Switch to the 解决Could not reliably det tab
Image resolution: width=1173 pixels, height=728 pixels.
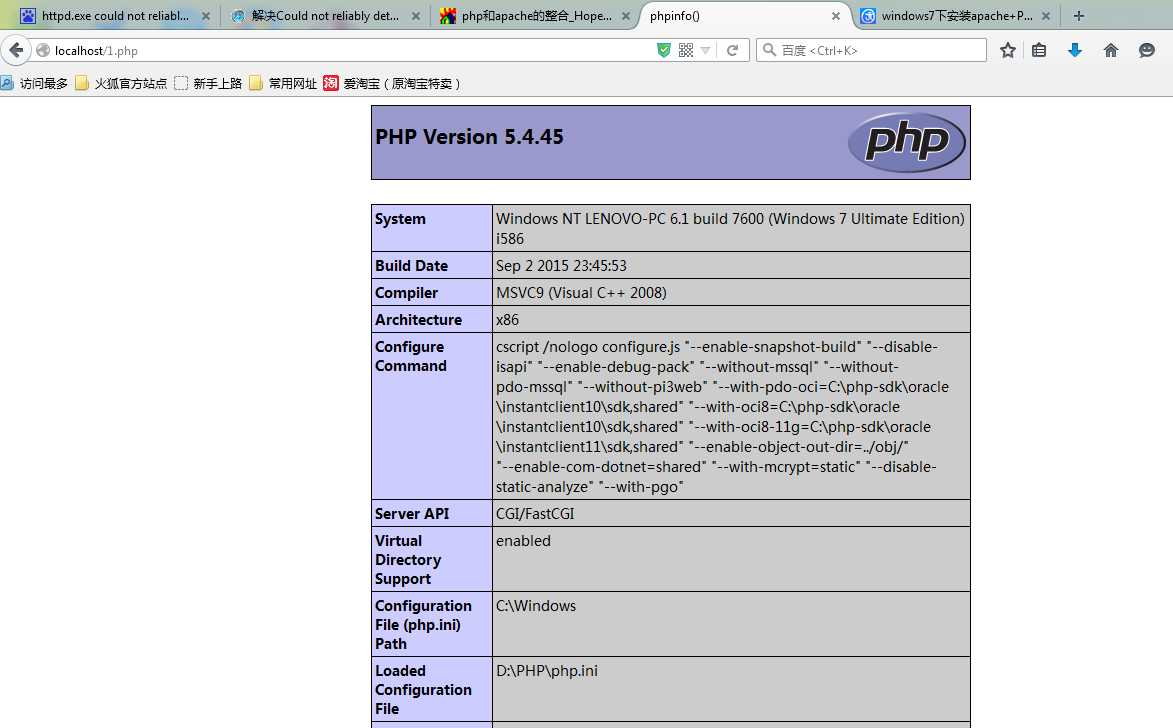(x=325, y=16)
